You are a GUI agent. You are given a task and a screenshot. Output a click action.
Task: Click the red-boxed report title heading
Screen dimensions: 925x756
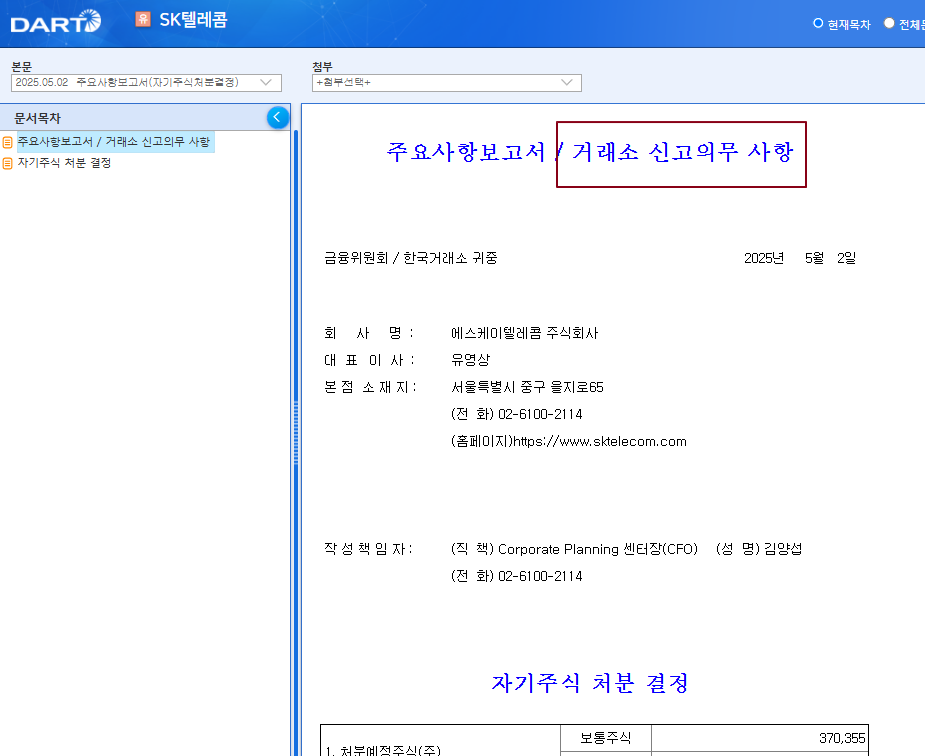click(x=680, y=153)
